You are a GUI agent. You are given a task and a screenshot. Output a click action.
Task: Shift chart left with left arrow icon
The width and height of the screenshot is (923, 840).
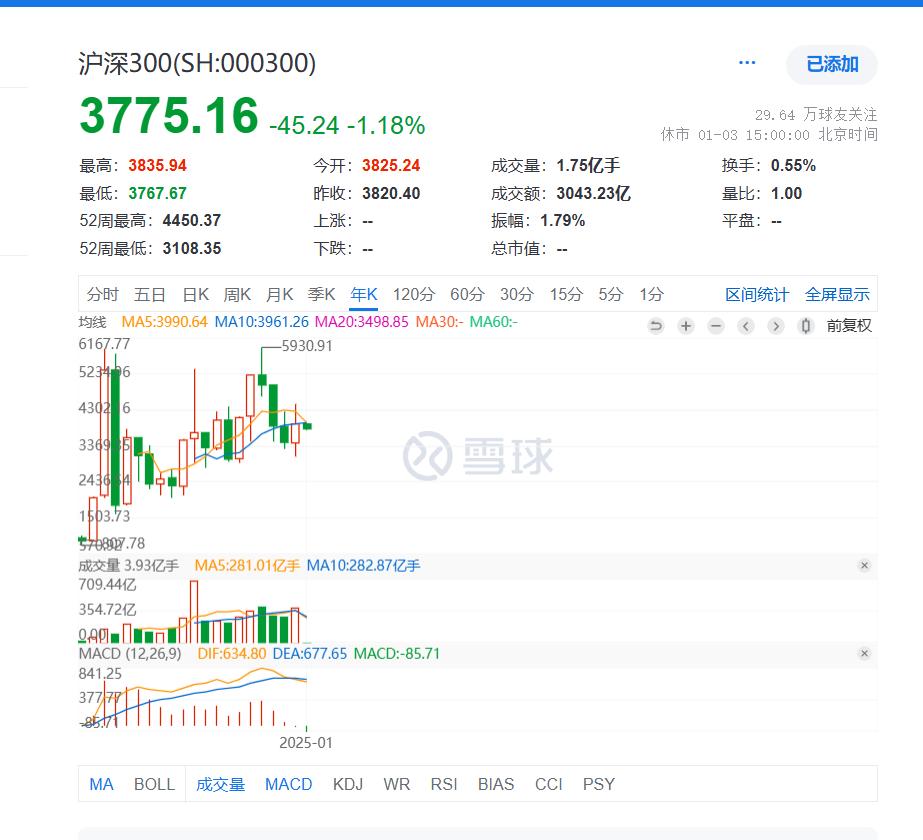(746, 326)
